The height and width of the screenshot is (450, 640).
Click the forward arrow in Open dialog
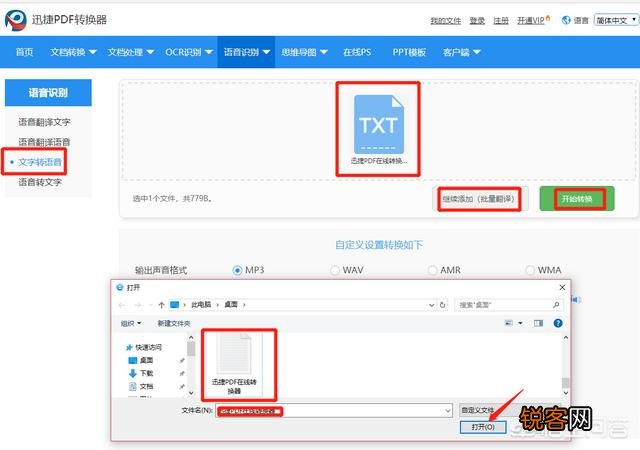pyautogui.click(x=138, y=305)
